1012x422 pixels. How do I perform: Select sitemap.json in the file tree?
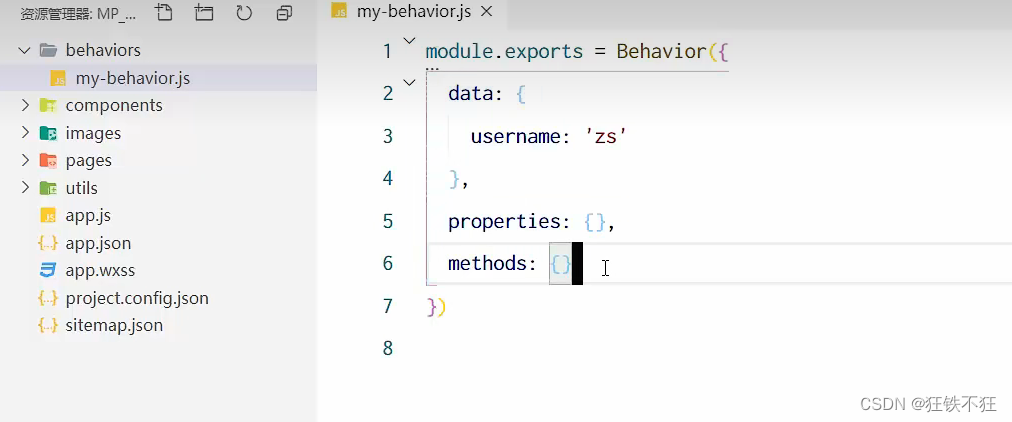point(114,326)
